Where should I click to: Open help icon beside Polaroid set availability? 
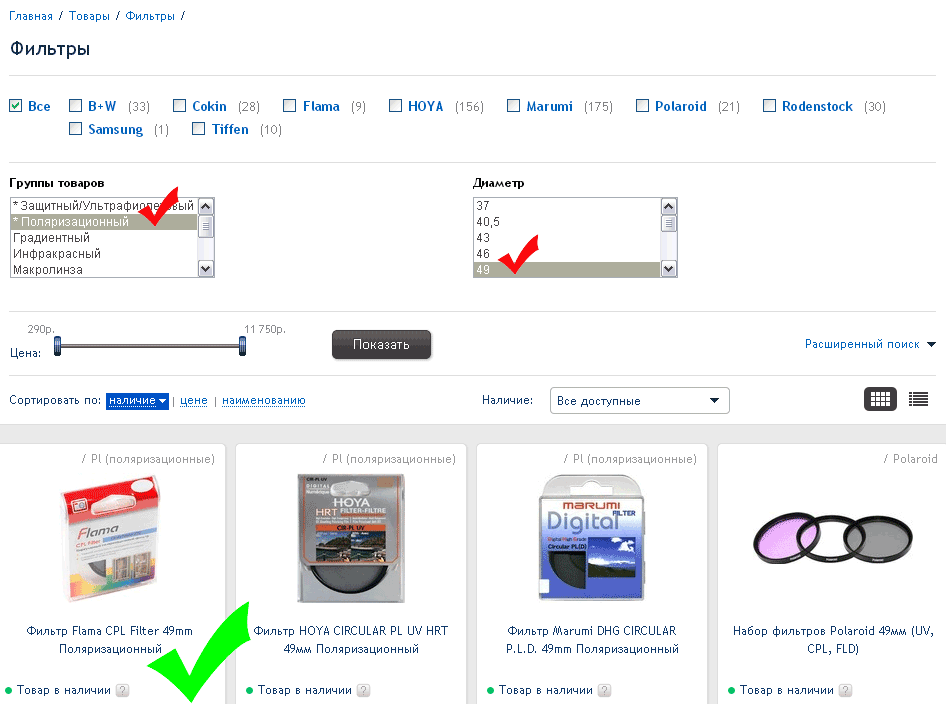click(x=845, y=690)
